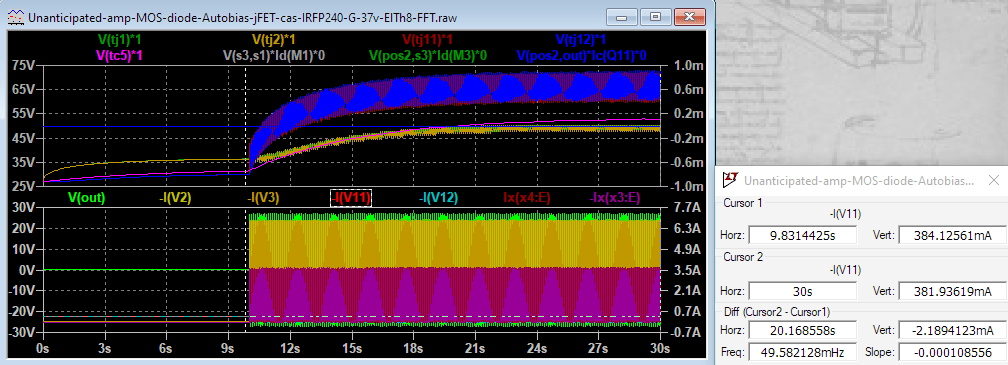Viewport: 1008px width, 365px height.
Task: Click the Freq field 49.582128mHz
Action: 802,352
